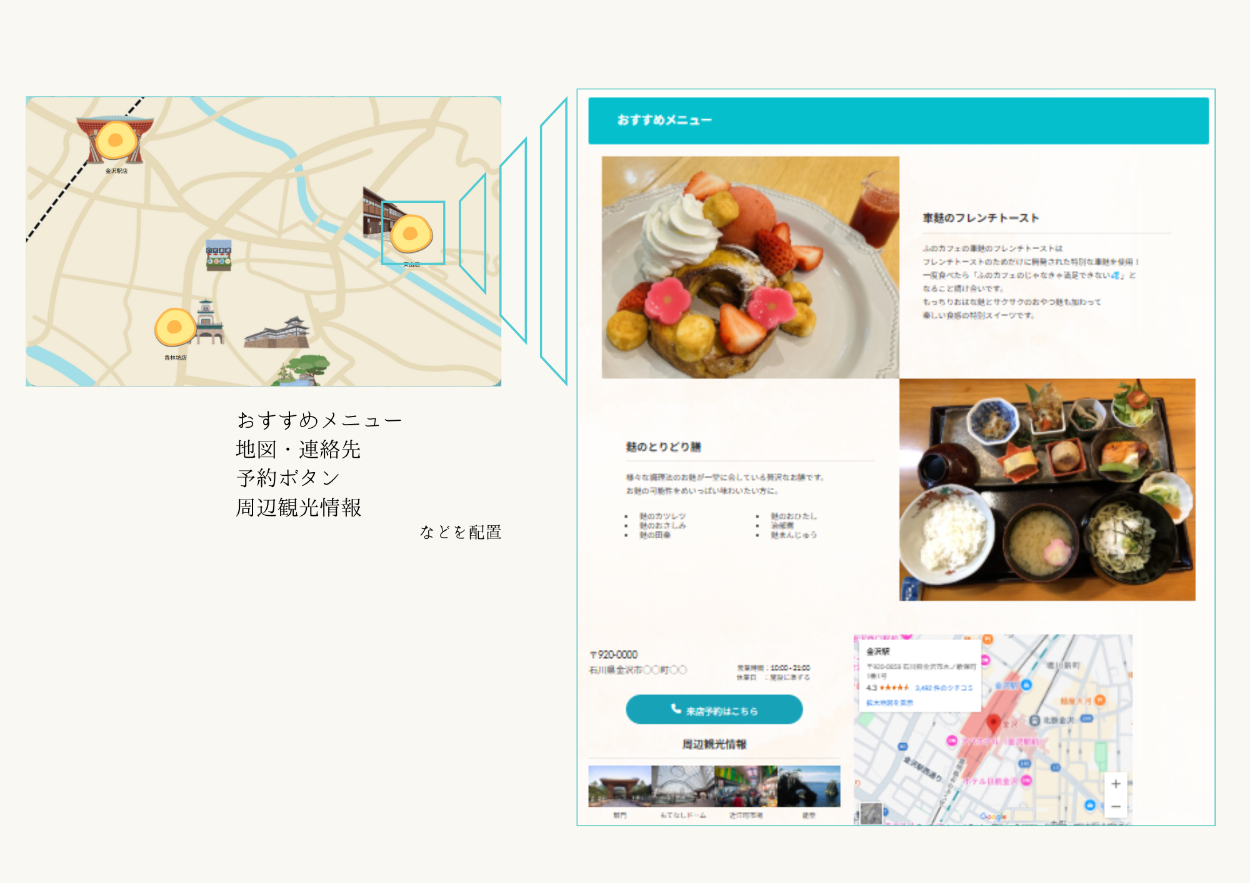This screenshot has width=1250, height=883.
Task: Click the French toast dessert photo
Action: [751, 267]
